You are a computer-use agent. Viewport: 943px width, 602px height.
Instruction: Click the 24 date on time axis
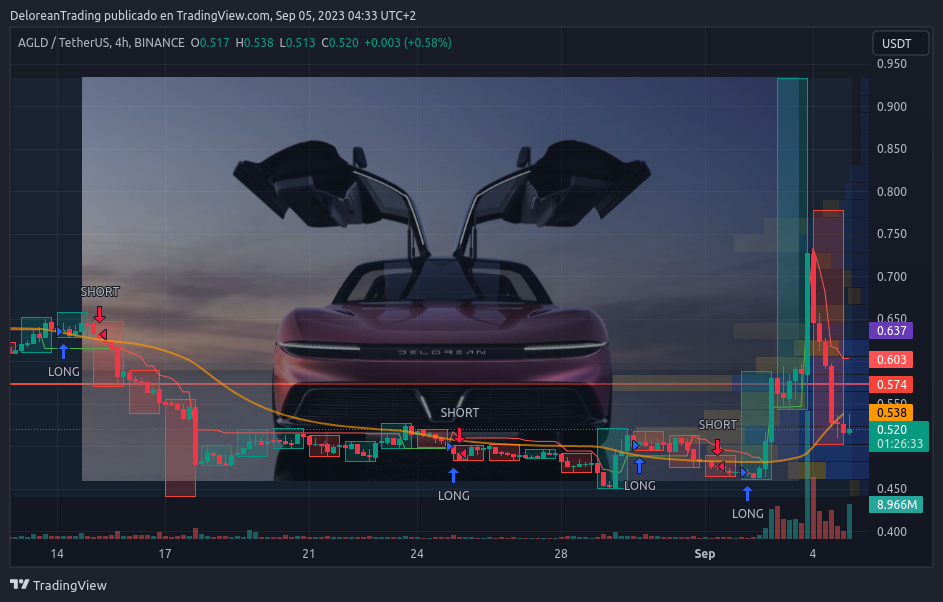417,554
